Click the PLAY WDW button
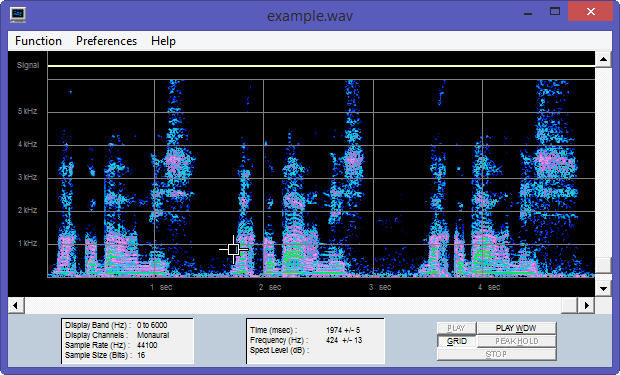Screen dimensions: 620x375 (517, 328)
